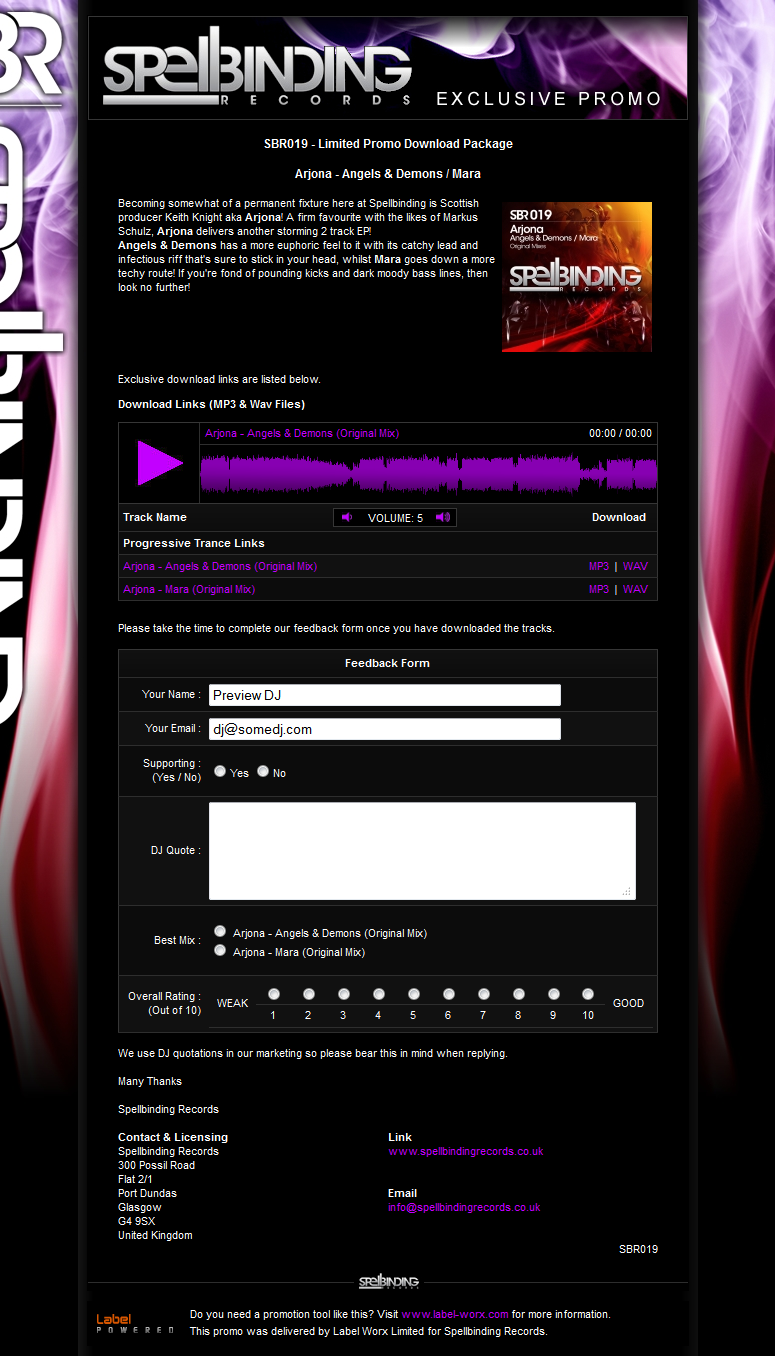Image resolution: width=775 pixels, height=1356 pixels.
Task: Visit www.label-worx.com link
Action: (x=455, y=1314)
